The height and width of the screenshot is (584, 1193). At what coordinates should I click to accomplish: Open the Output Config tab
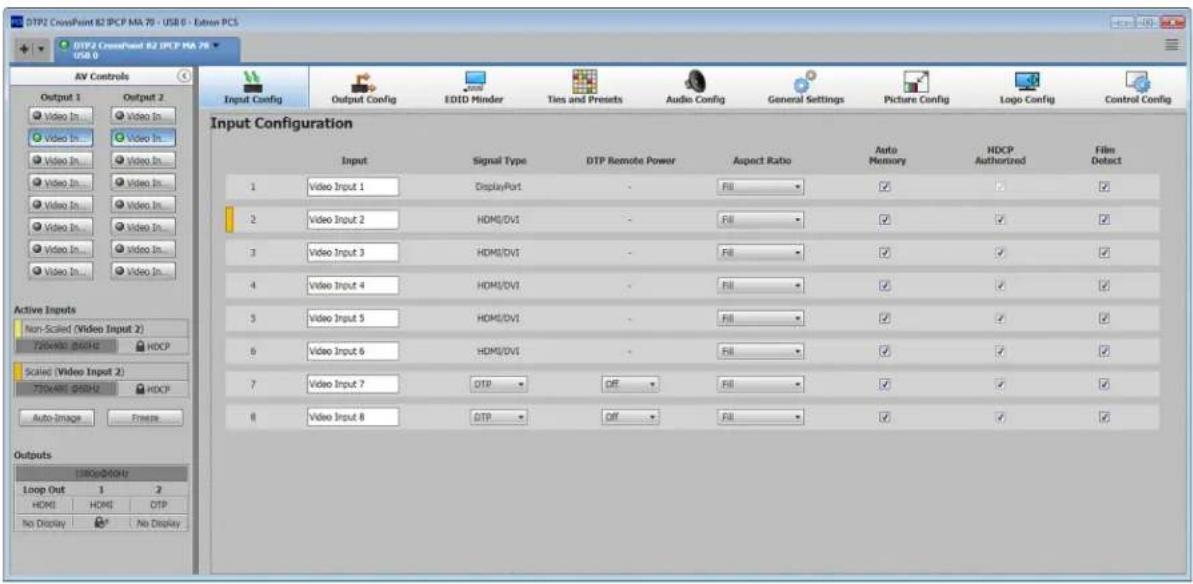[x=361, y=87]
